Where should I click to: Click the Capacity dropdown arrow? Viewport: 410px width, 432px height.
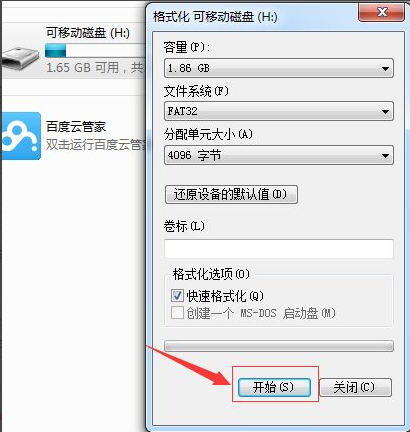(x=385, y=69)
